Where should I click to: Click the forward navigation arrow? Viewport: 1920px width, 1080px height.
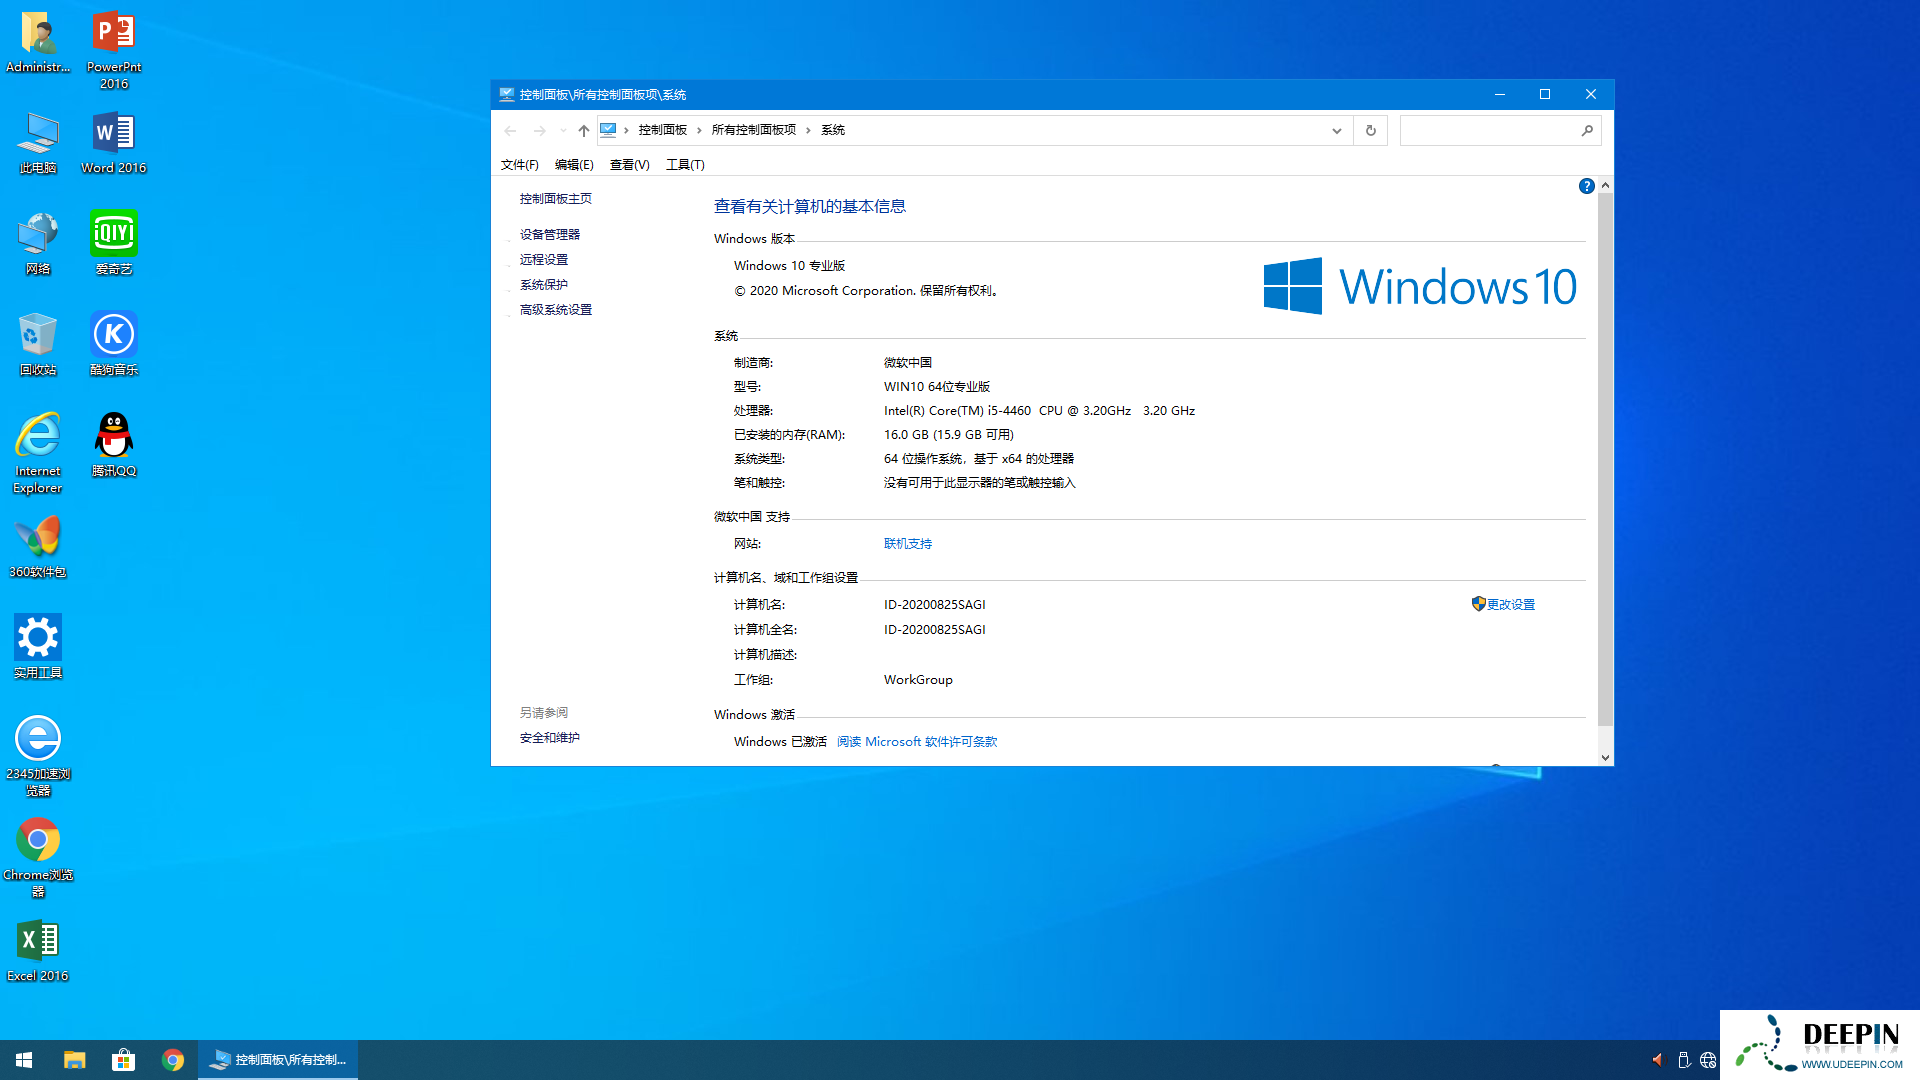point(540,130)
